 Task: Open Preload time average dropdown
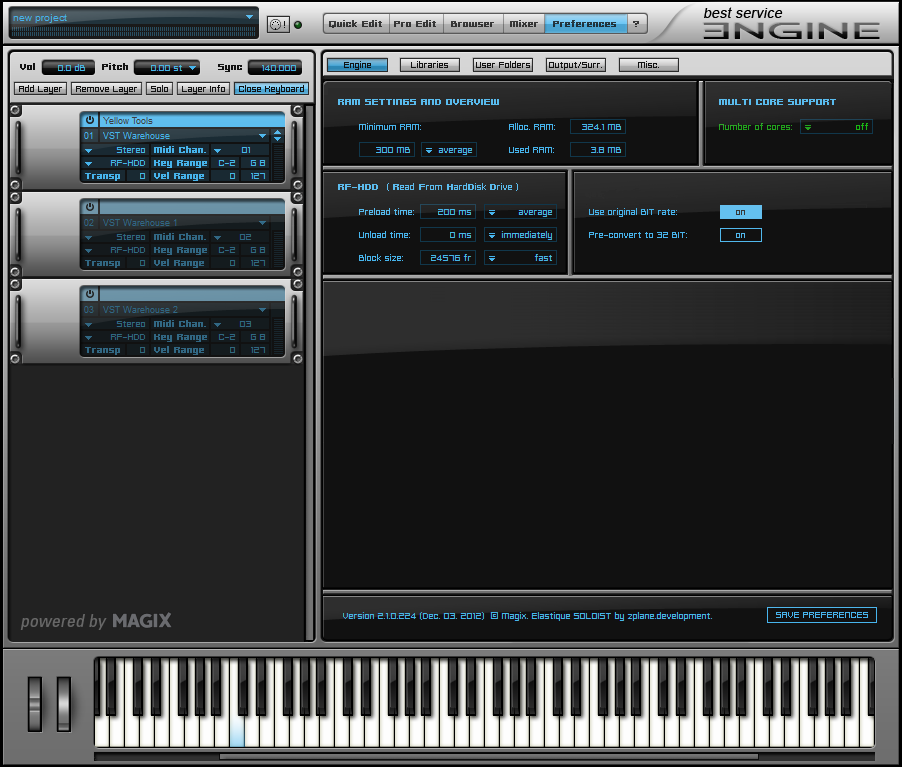coord(520,212)
